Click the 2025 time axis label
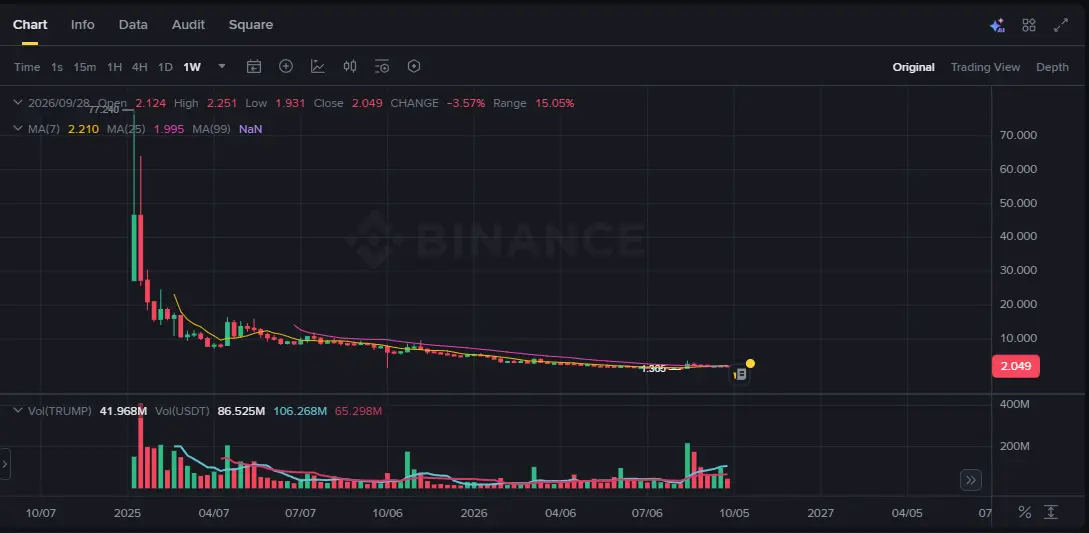 coord(127,513)
